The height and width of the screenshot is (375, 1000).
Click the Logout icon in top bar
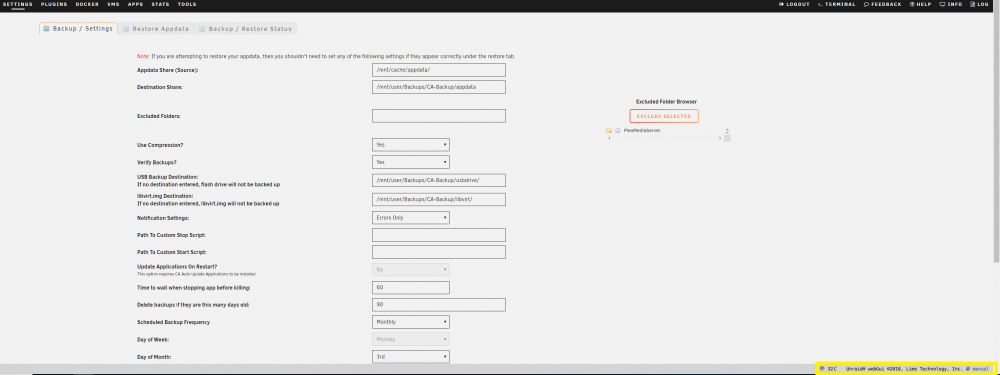(781, 4)
